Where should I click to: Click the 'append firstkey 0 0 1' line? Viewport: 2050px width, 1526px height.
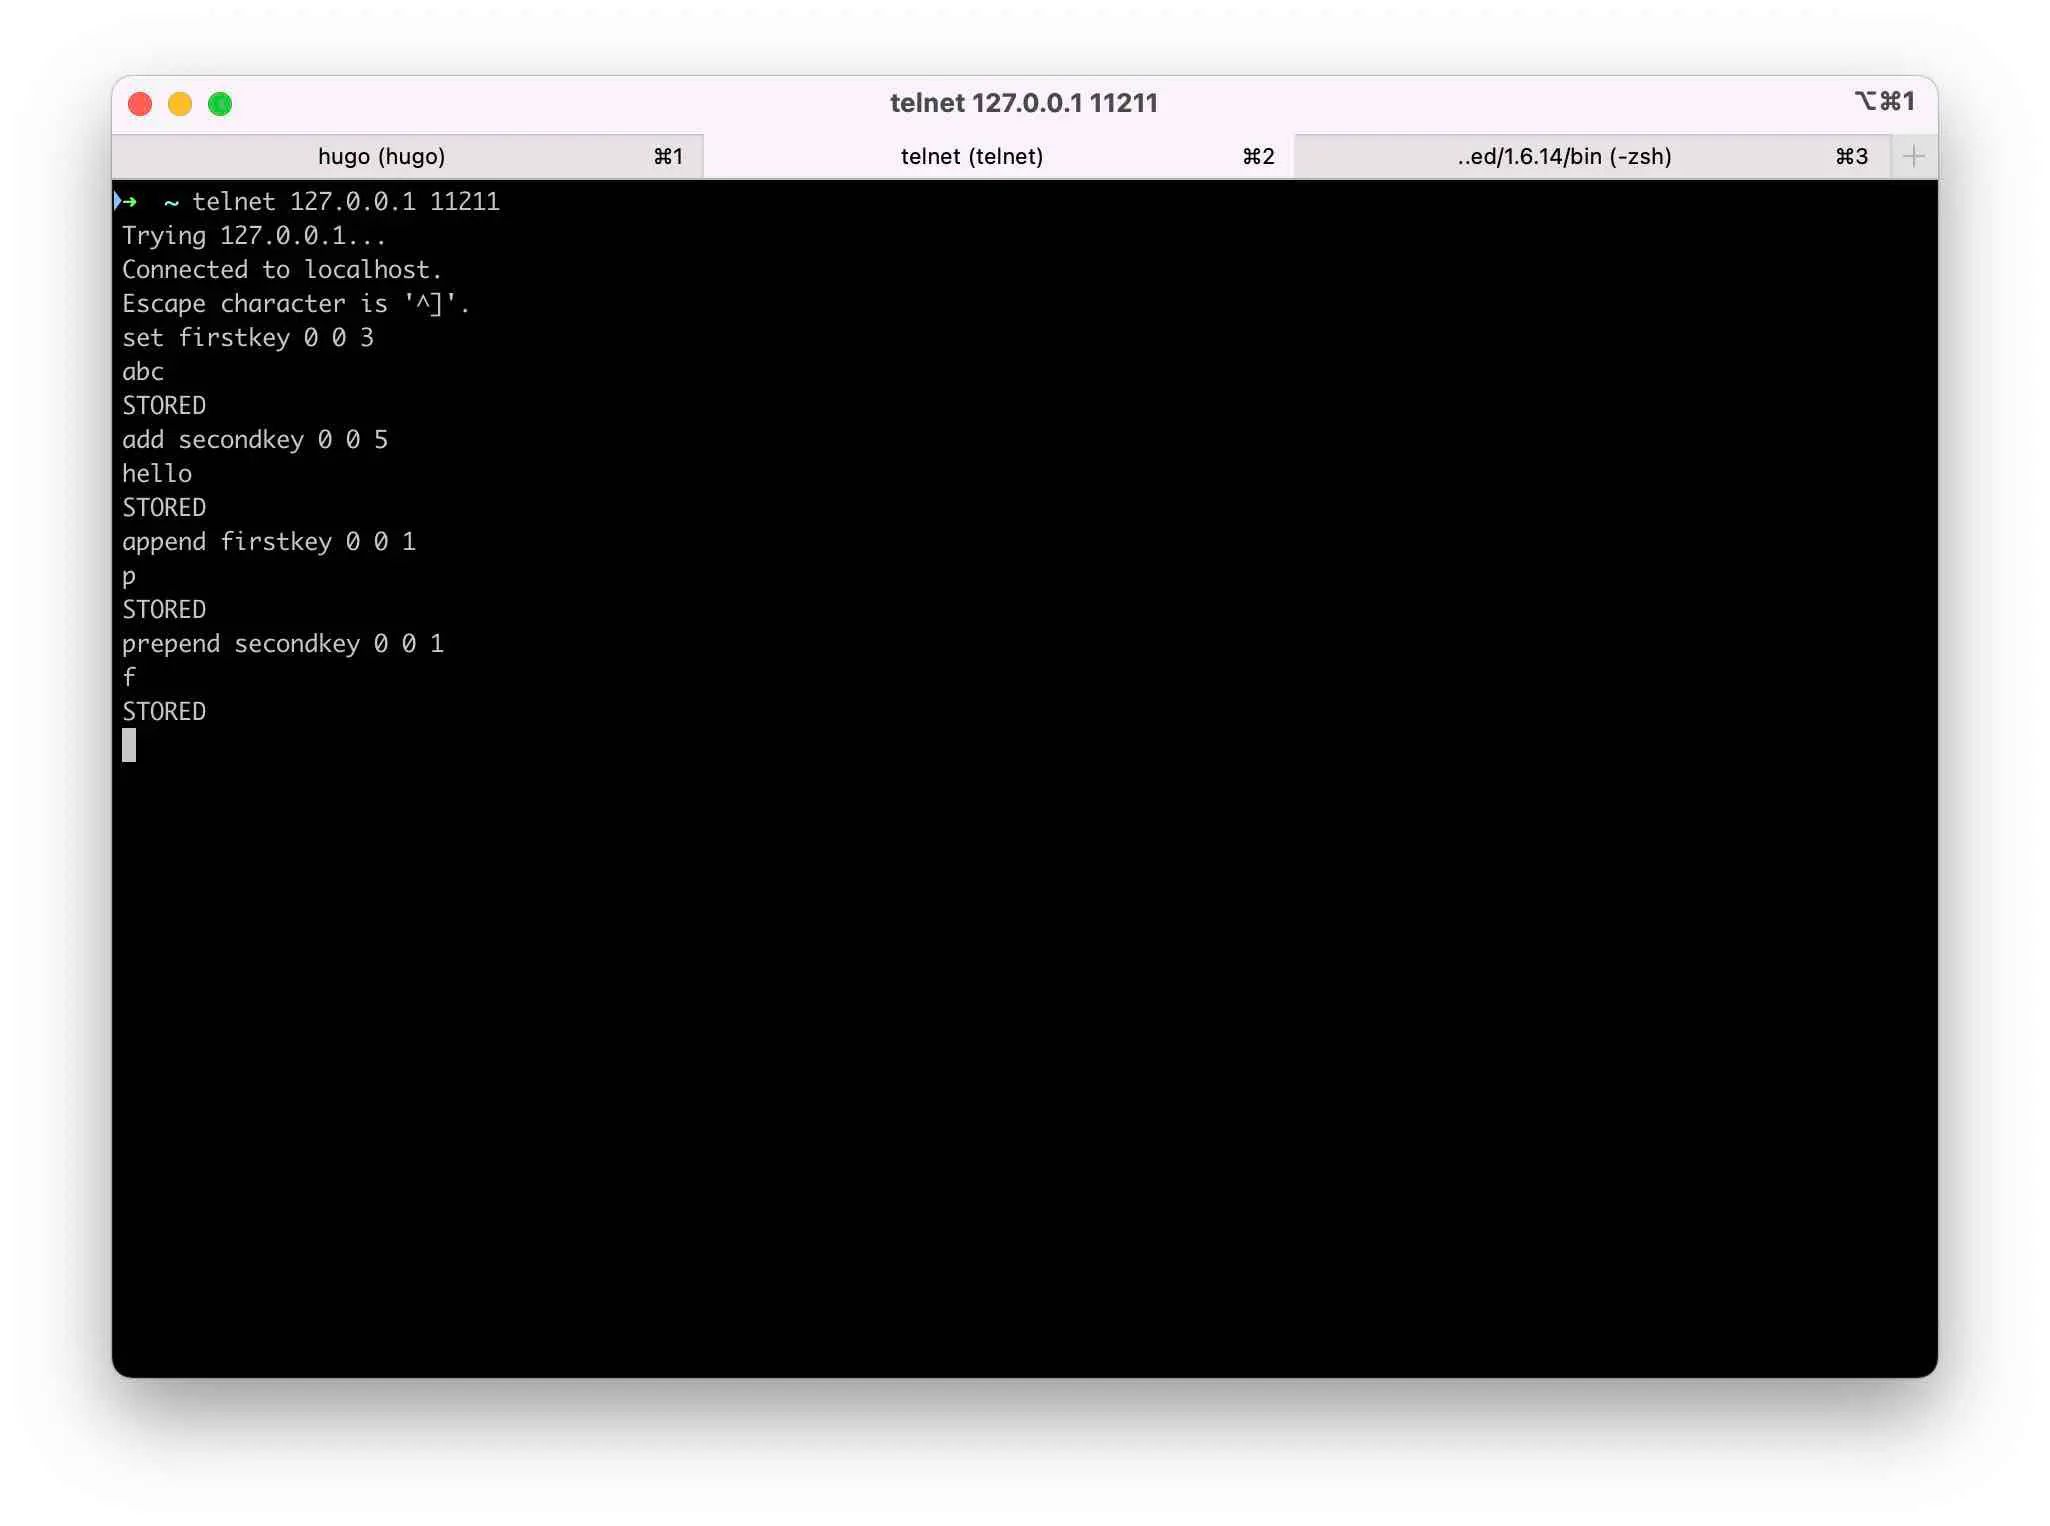[269, 542]
